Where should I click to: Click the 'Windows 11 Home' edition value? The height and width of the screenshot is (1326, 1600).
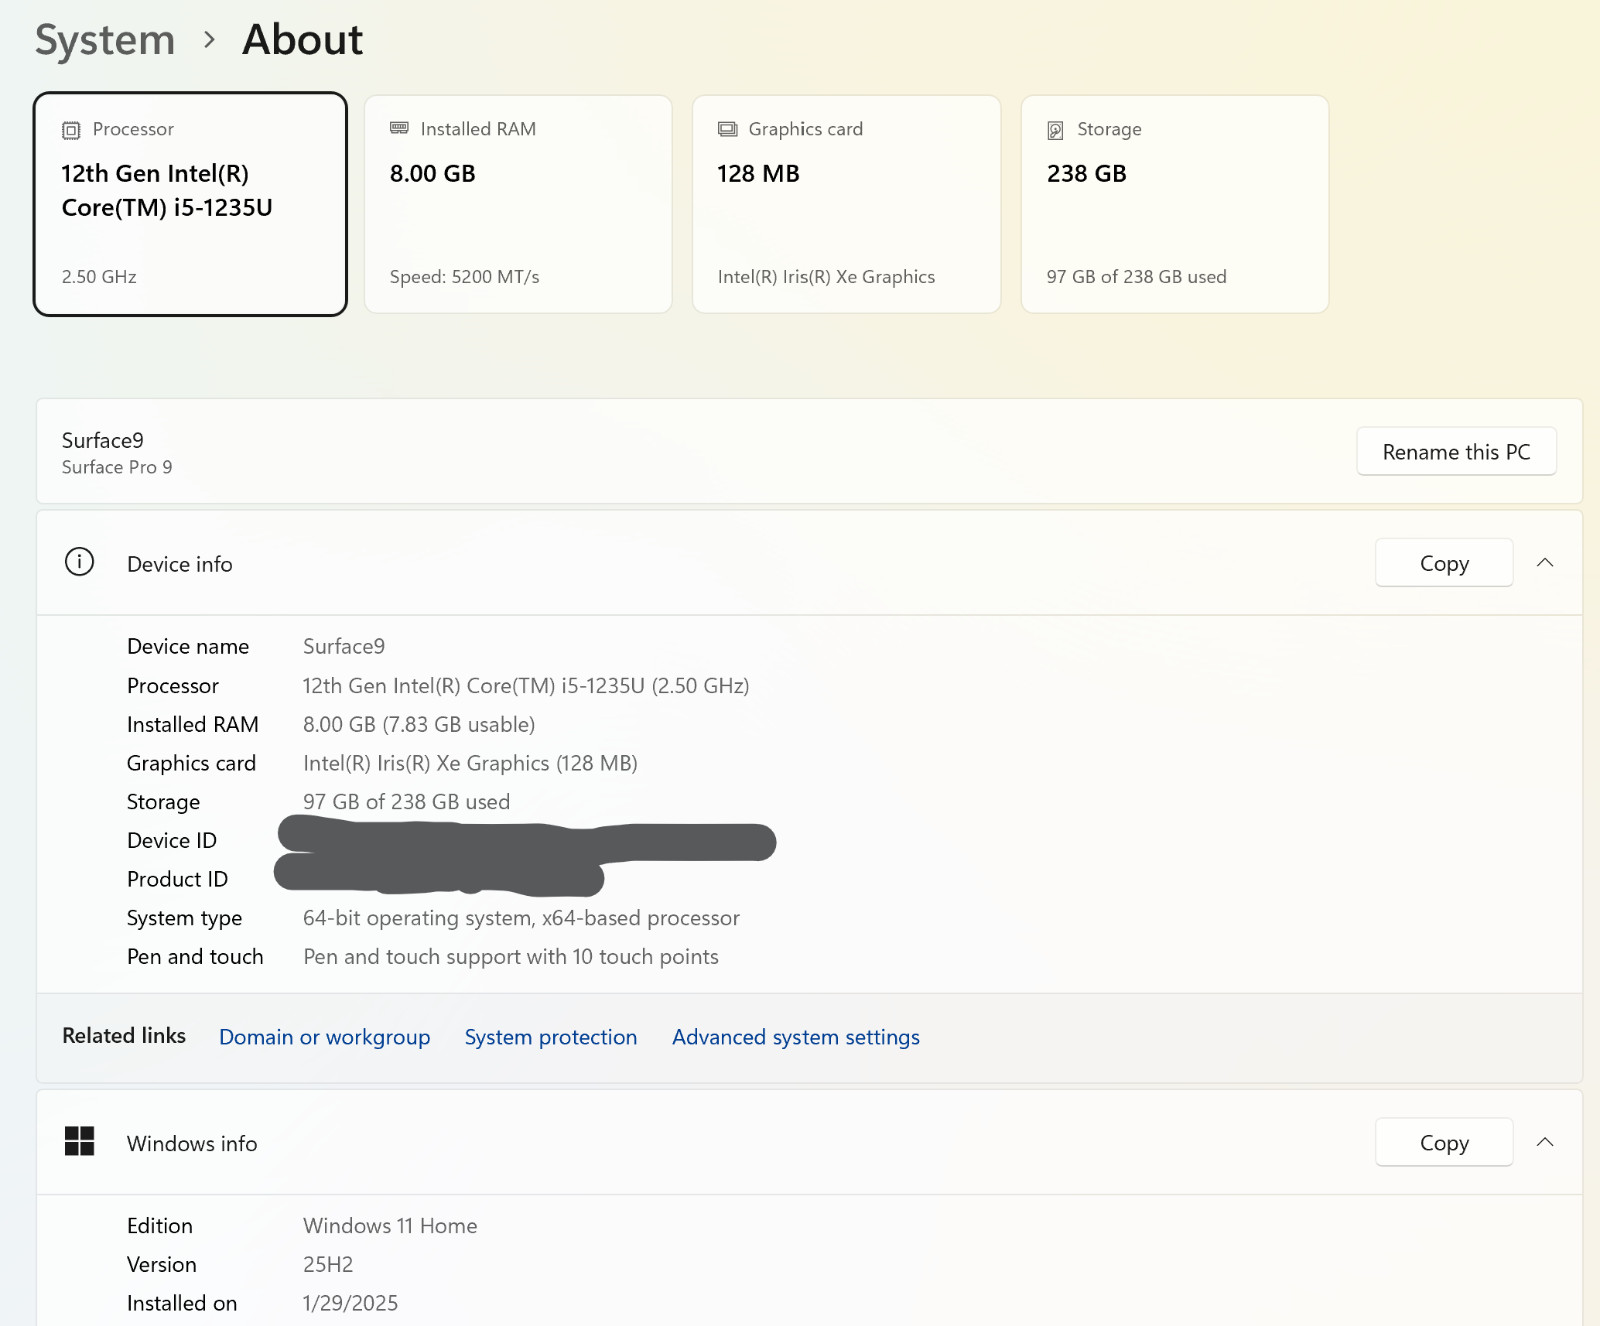pos(390,1226)
